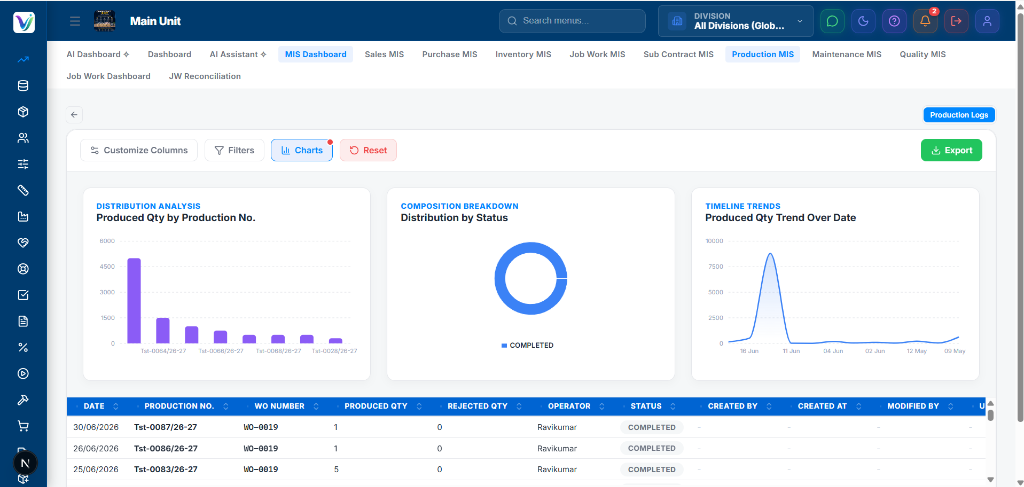1024x487 pixels.
Task: Select the MIS Dashboard tab
Action: point(315,54)
